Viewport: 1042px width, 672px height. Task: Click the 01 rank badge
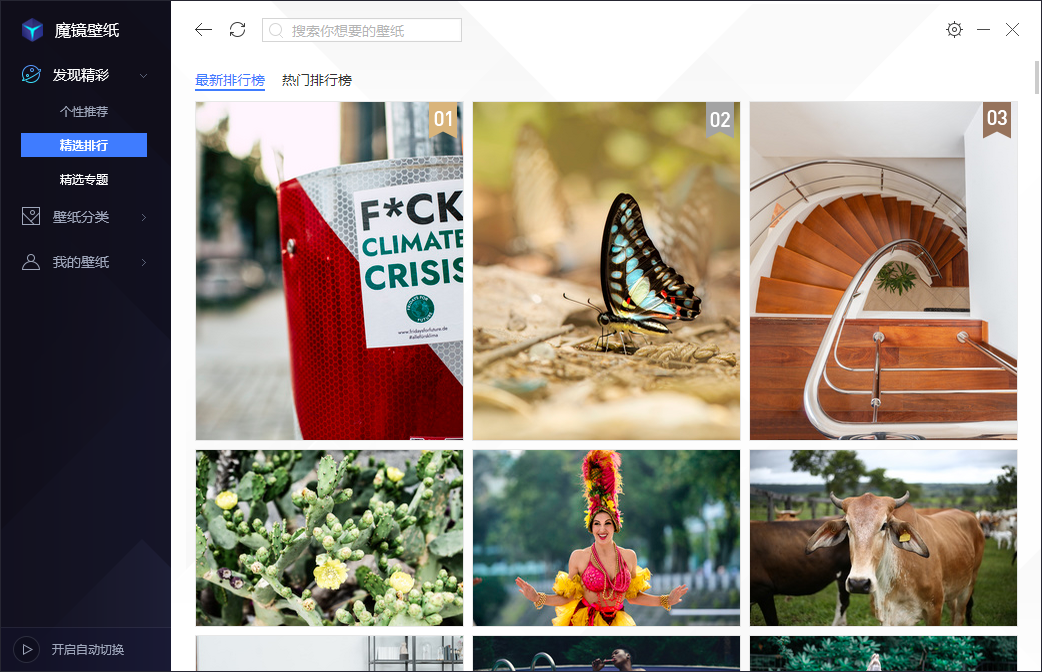[x=443, y=120]
